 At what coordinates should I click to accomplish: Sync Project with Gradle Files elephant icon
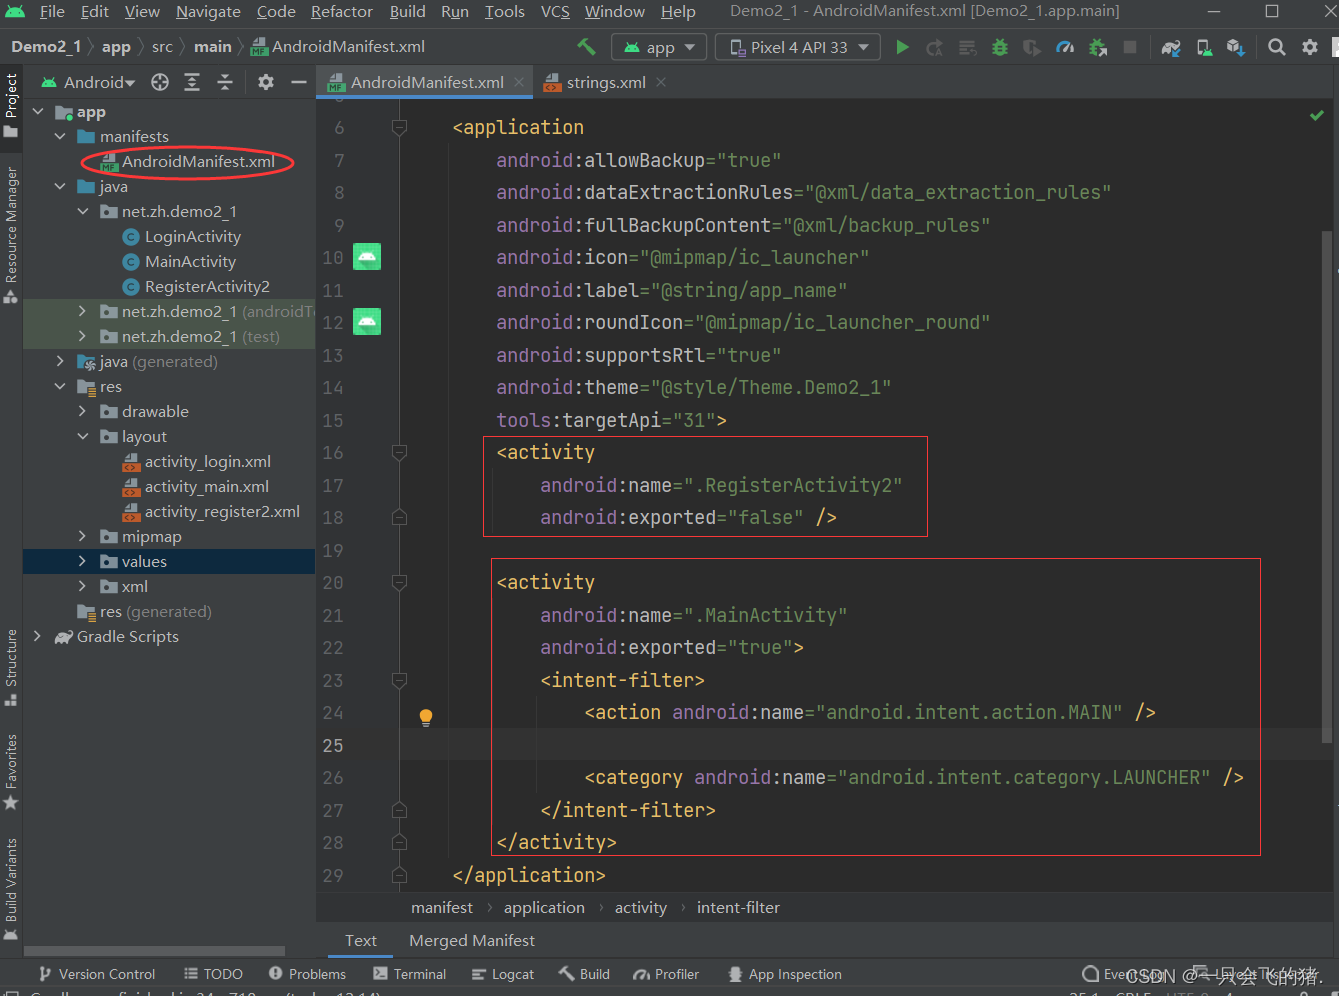(x=1171, y=47)
